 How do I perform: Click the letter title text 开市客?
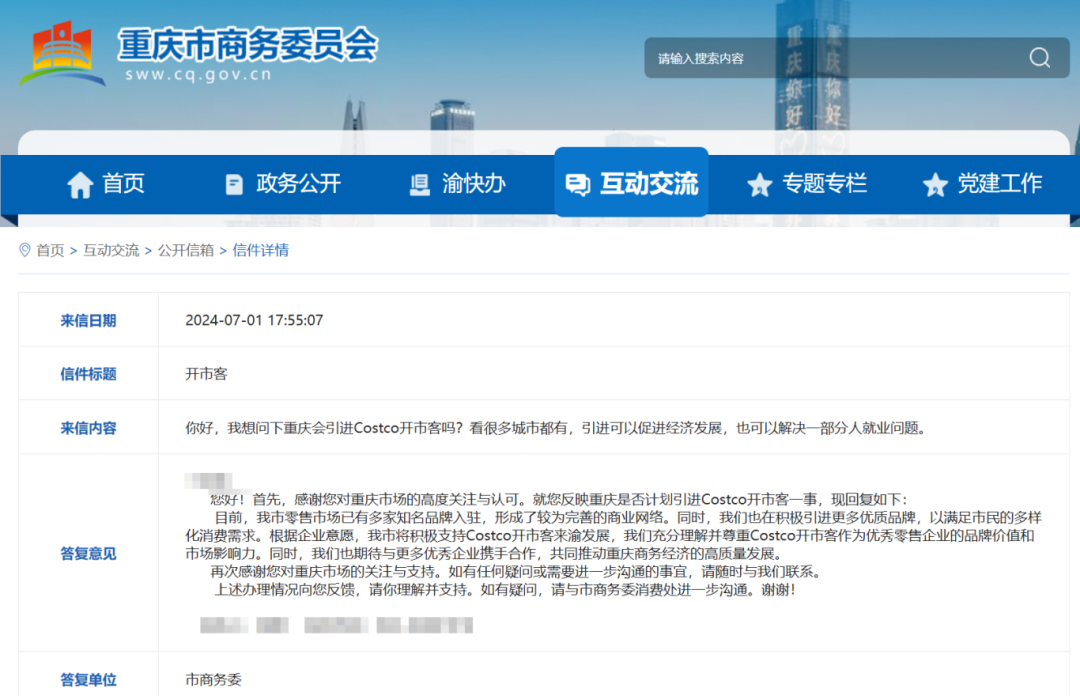tap(206, 374)
